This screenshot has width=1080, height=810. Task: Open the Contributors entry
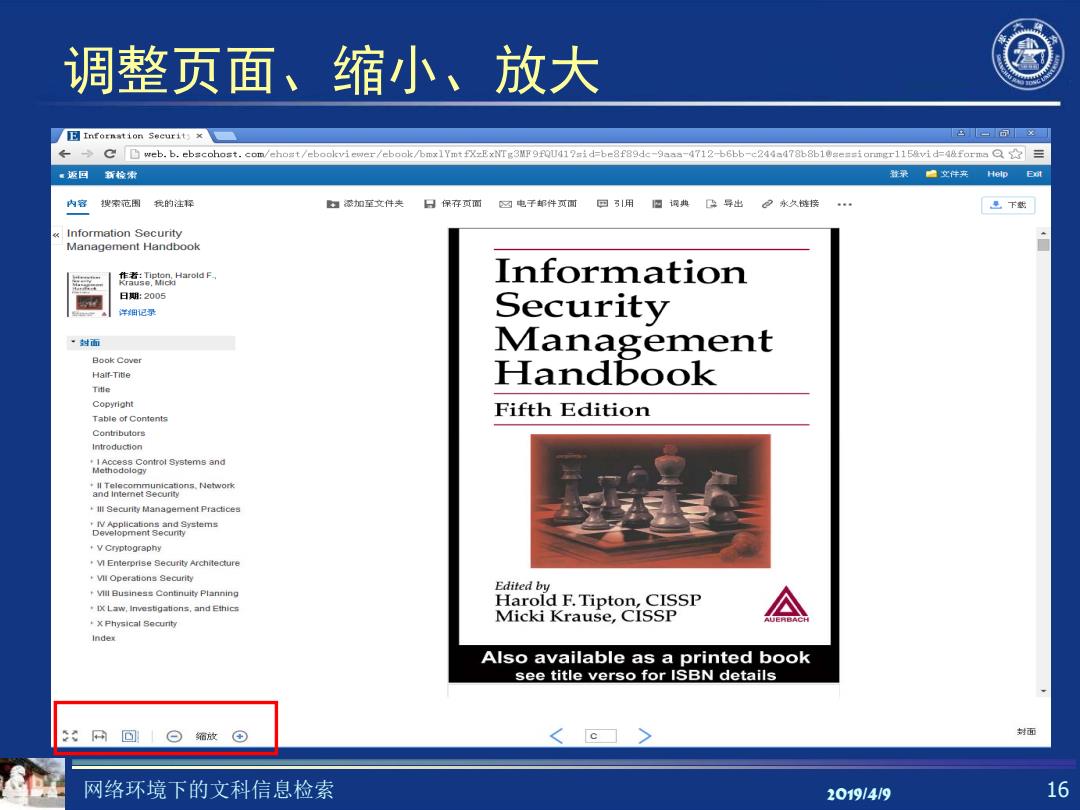[x=118, y=433]
